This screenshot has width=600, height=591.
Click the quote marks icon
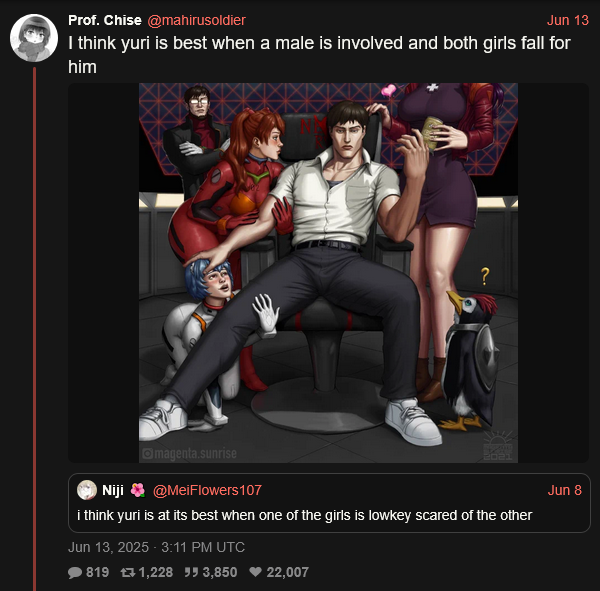coord(191,573)
